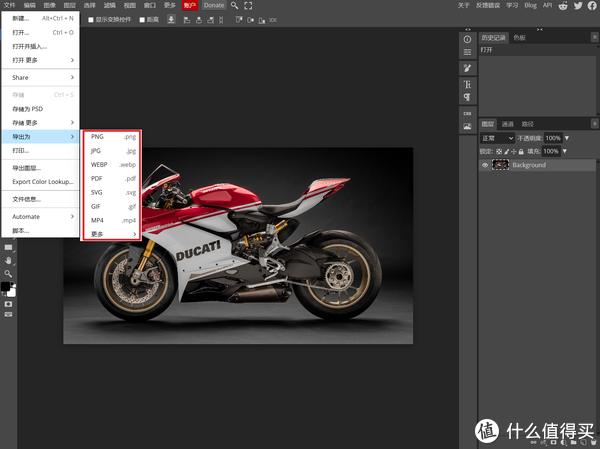Toggle lock all padlock icon

(x=521, y=152)
